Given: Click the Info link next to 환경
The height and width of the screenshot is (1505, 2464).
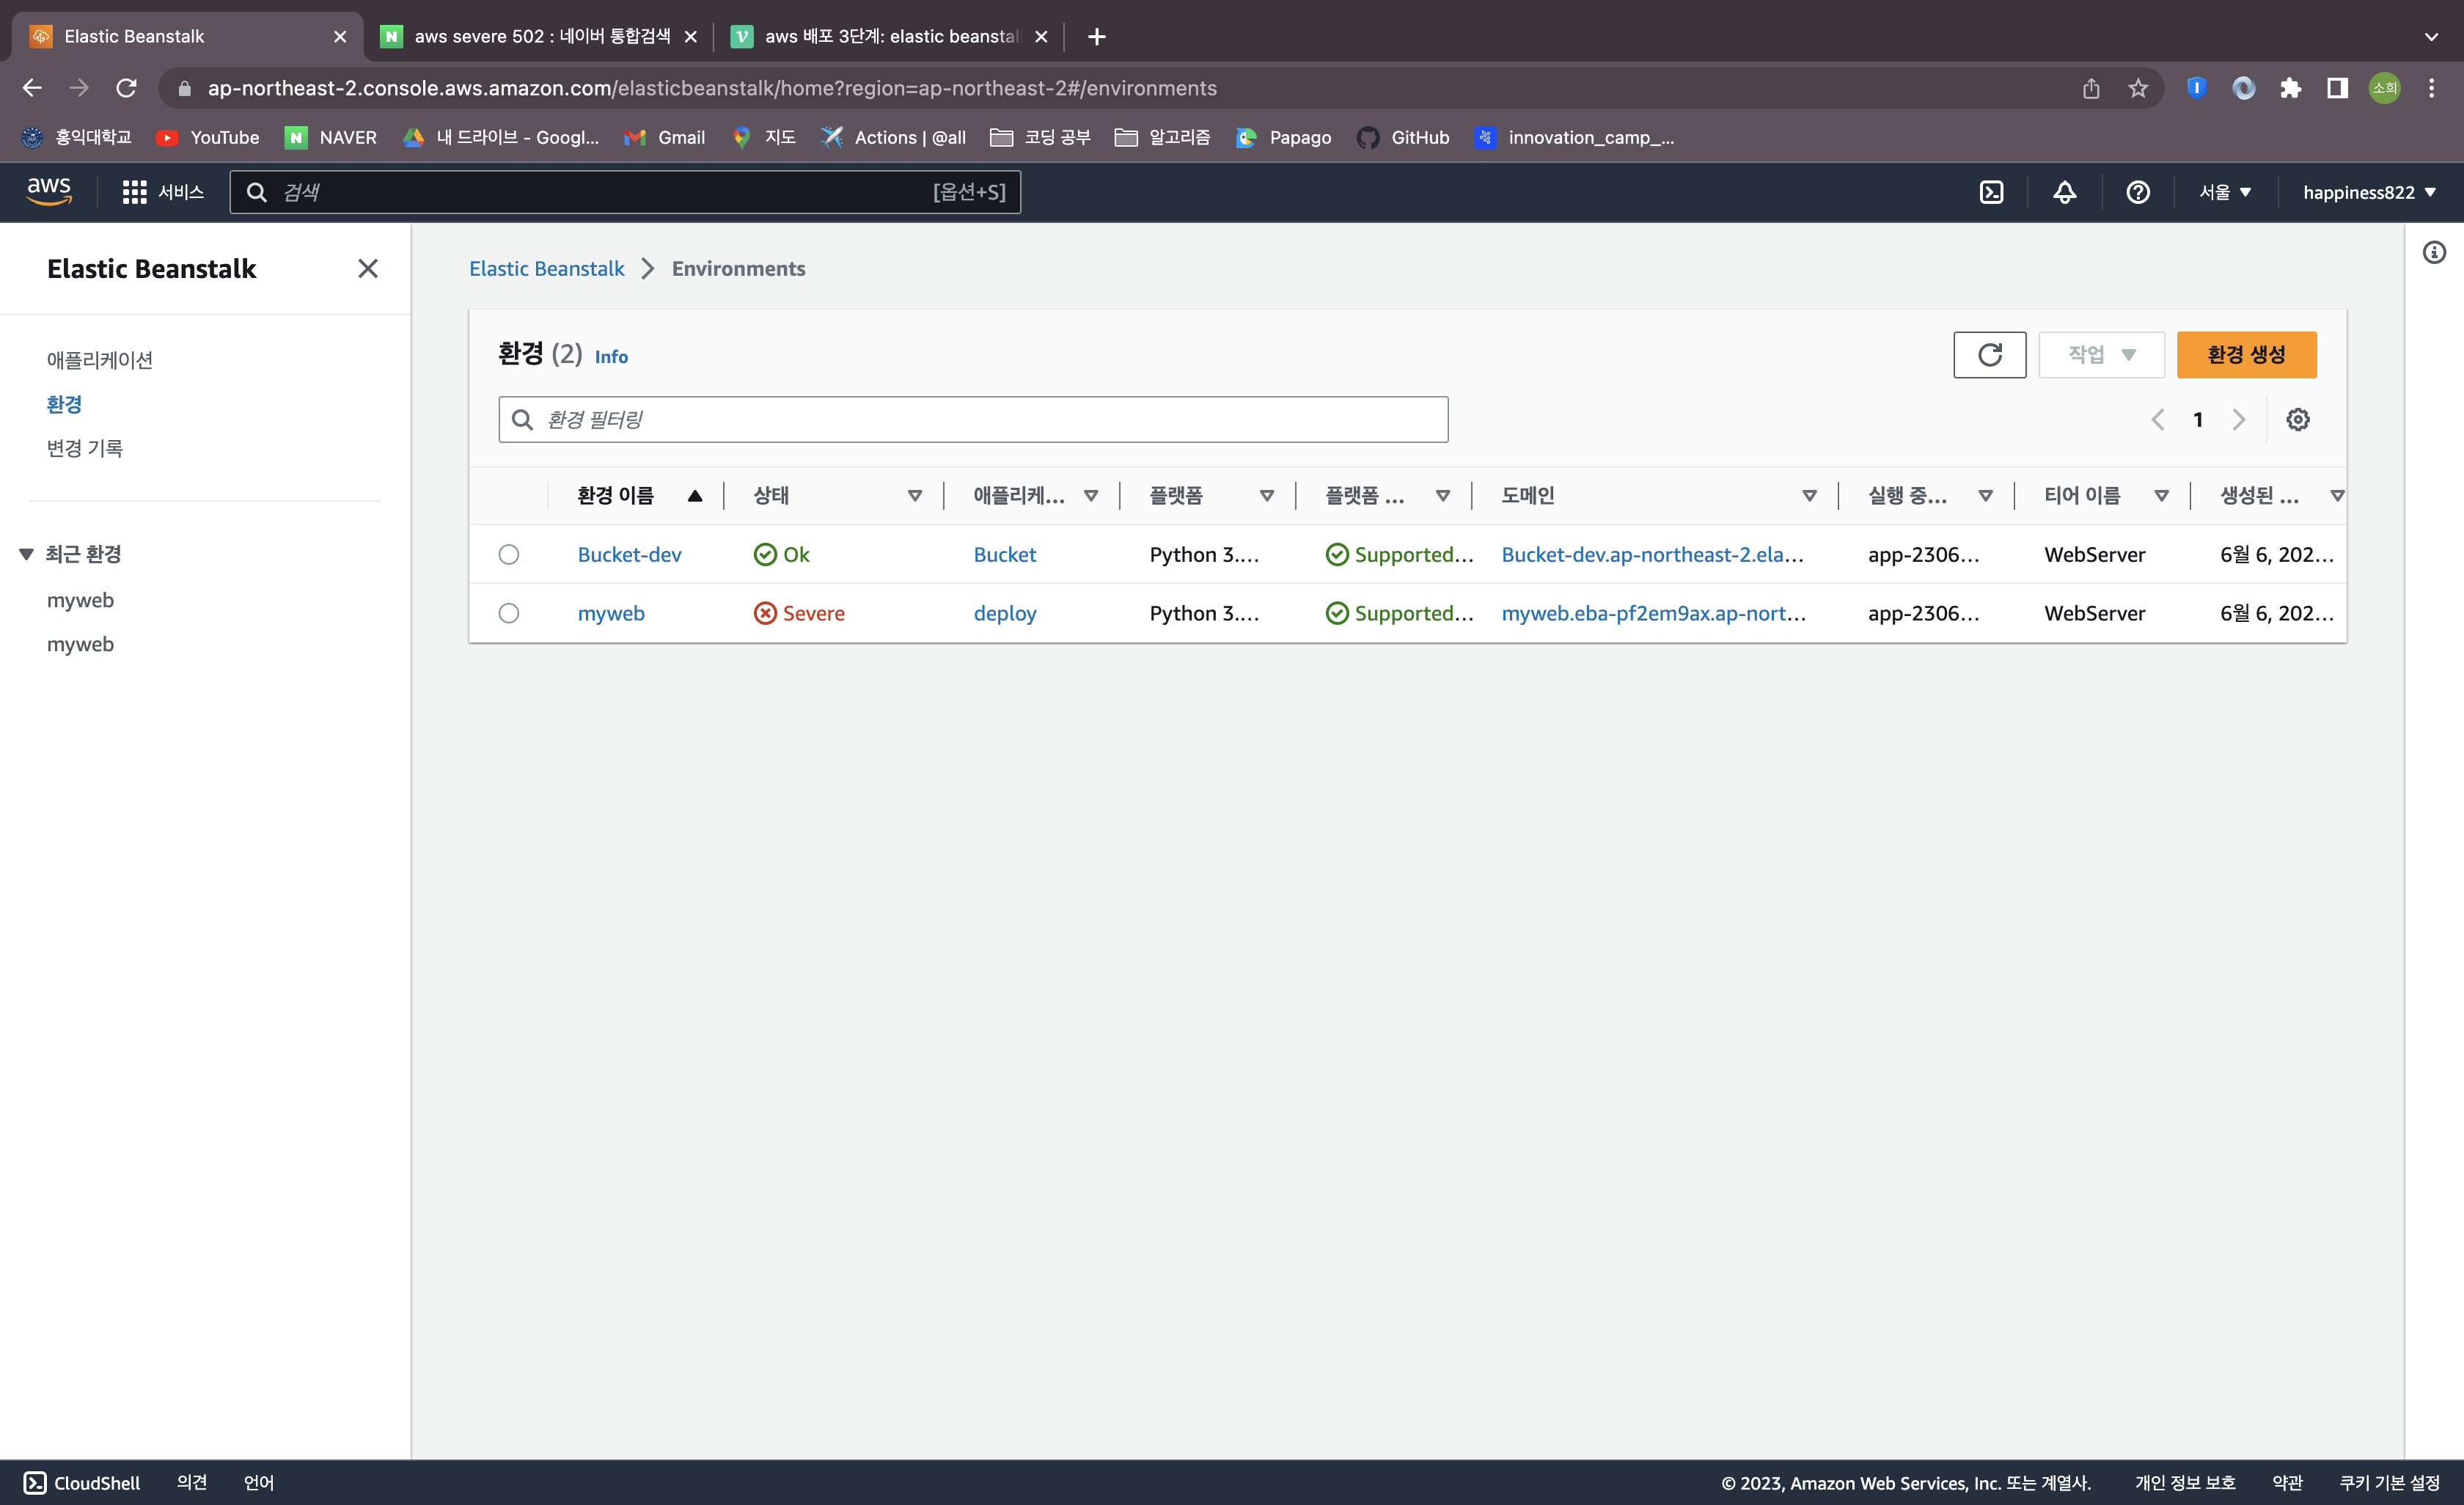Looking at the screenshot, I should click(611, 357).
